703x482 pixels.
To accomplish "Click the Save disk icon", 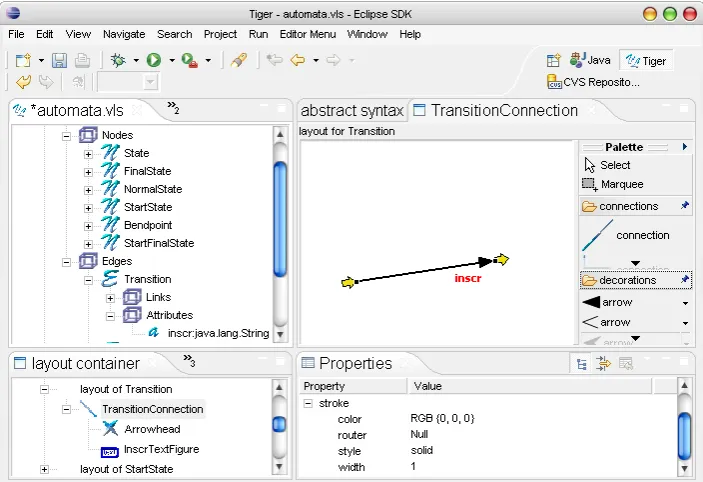I will (x=59, y=60).
